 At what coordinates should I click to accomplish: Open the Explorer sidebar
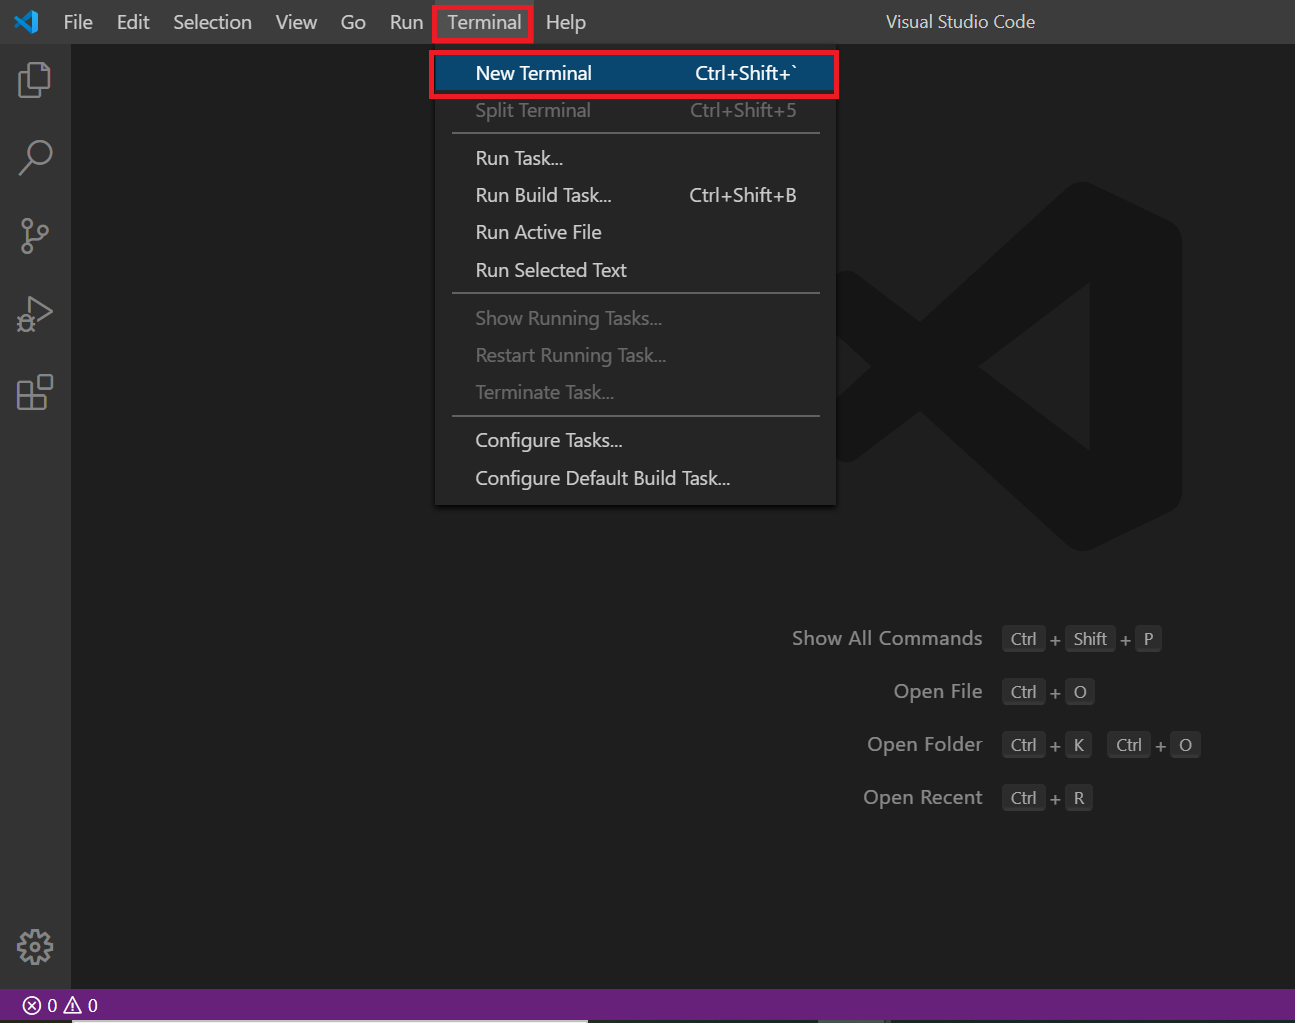tap(34, 80)
